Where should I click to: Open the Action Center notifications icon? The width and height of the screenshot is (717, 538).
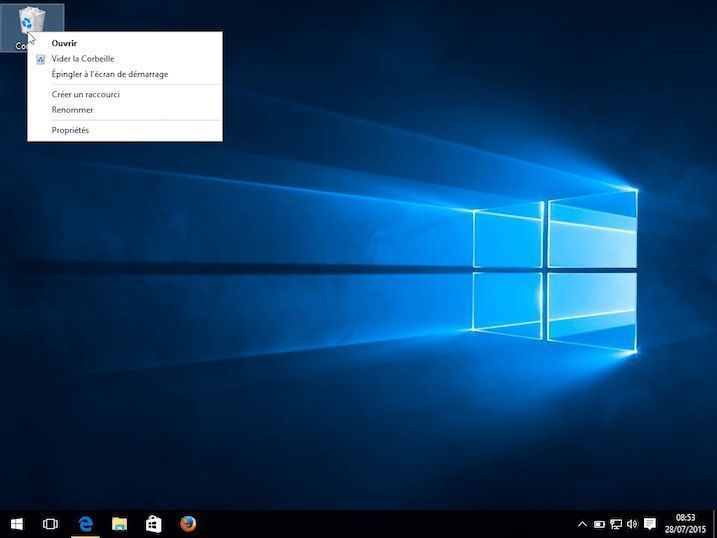650,524
